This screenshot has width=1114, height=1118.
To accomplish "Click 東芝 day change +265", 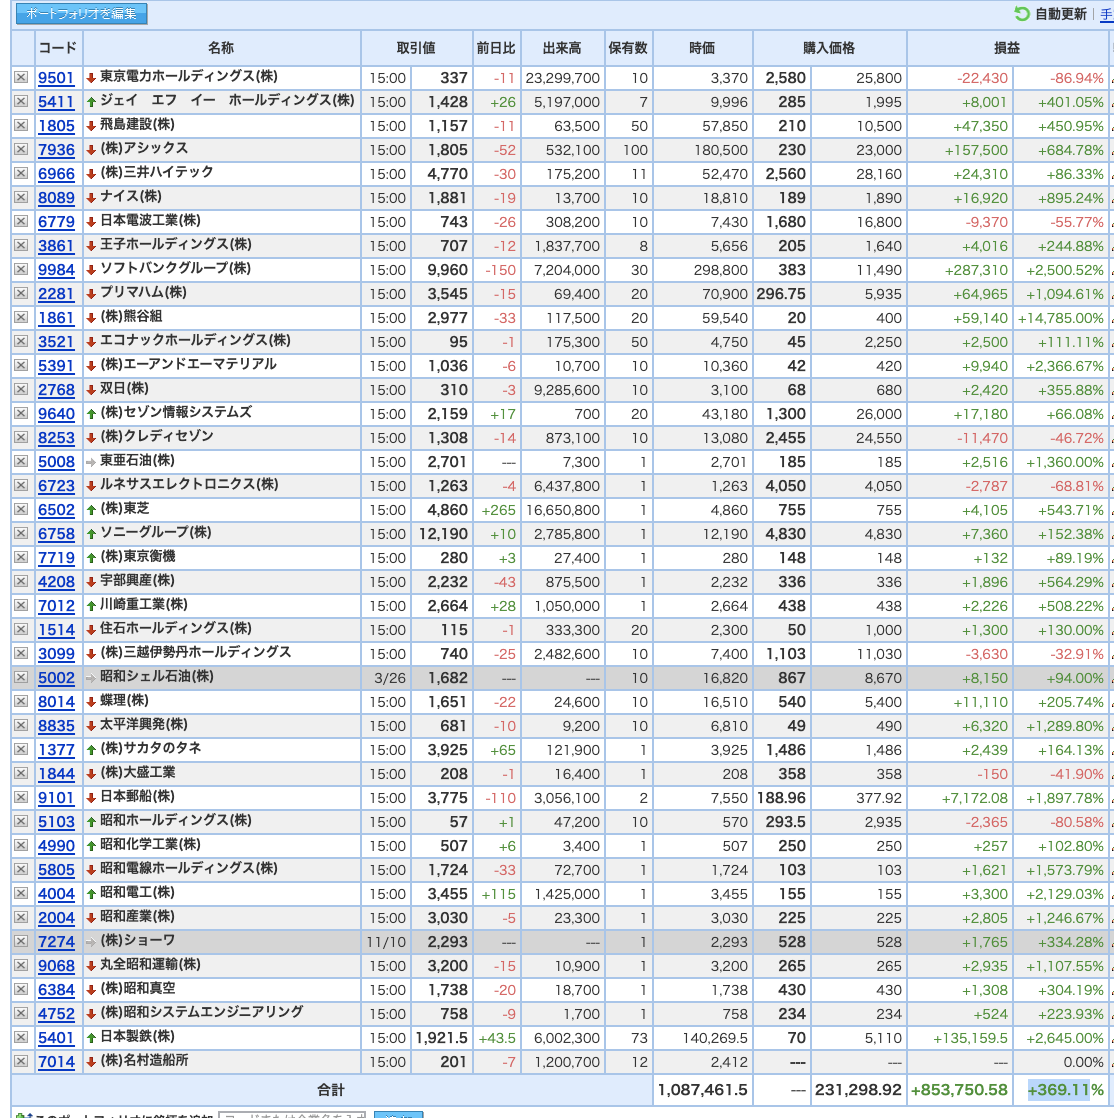I will point(499,510).
